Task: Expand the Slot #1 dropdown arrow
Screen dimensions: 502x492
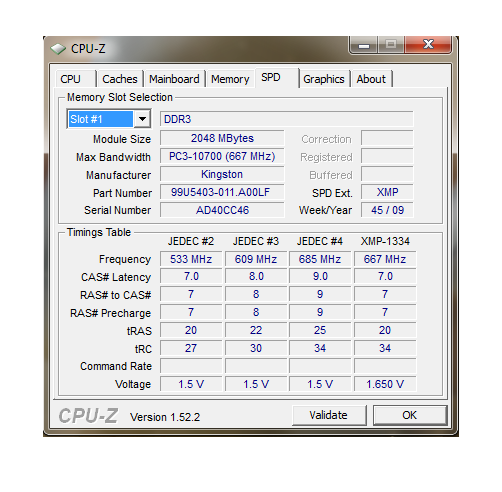Action: pos(142,119)
